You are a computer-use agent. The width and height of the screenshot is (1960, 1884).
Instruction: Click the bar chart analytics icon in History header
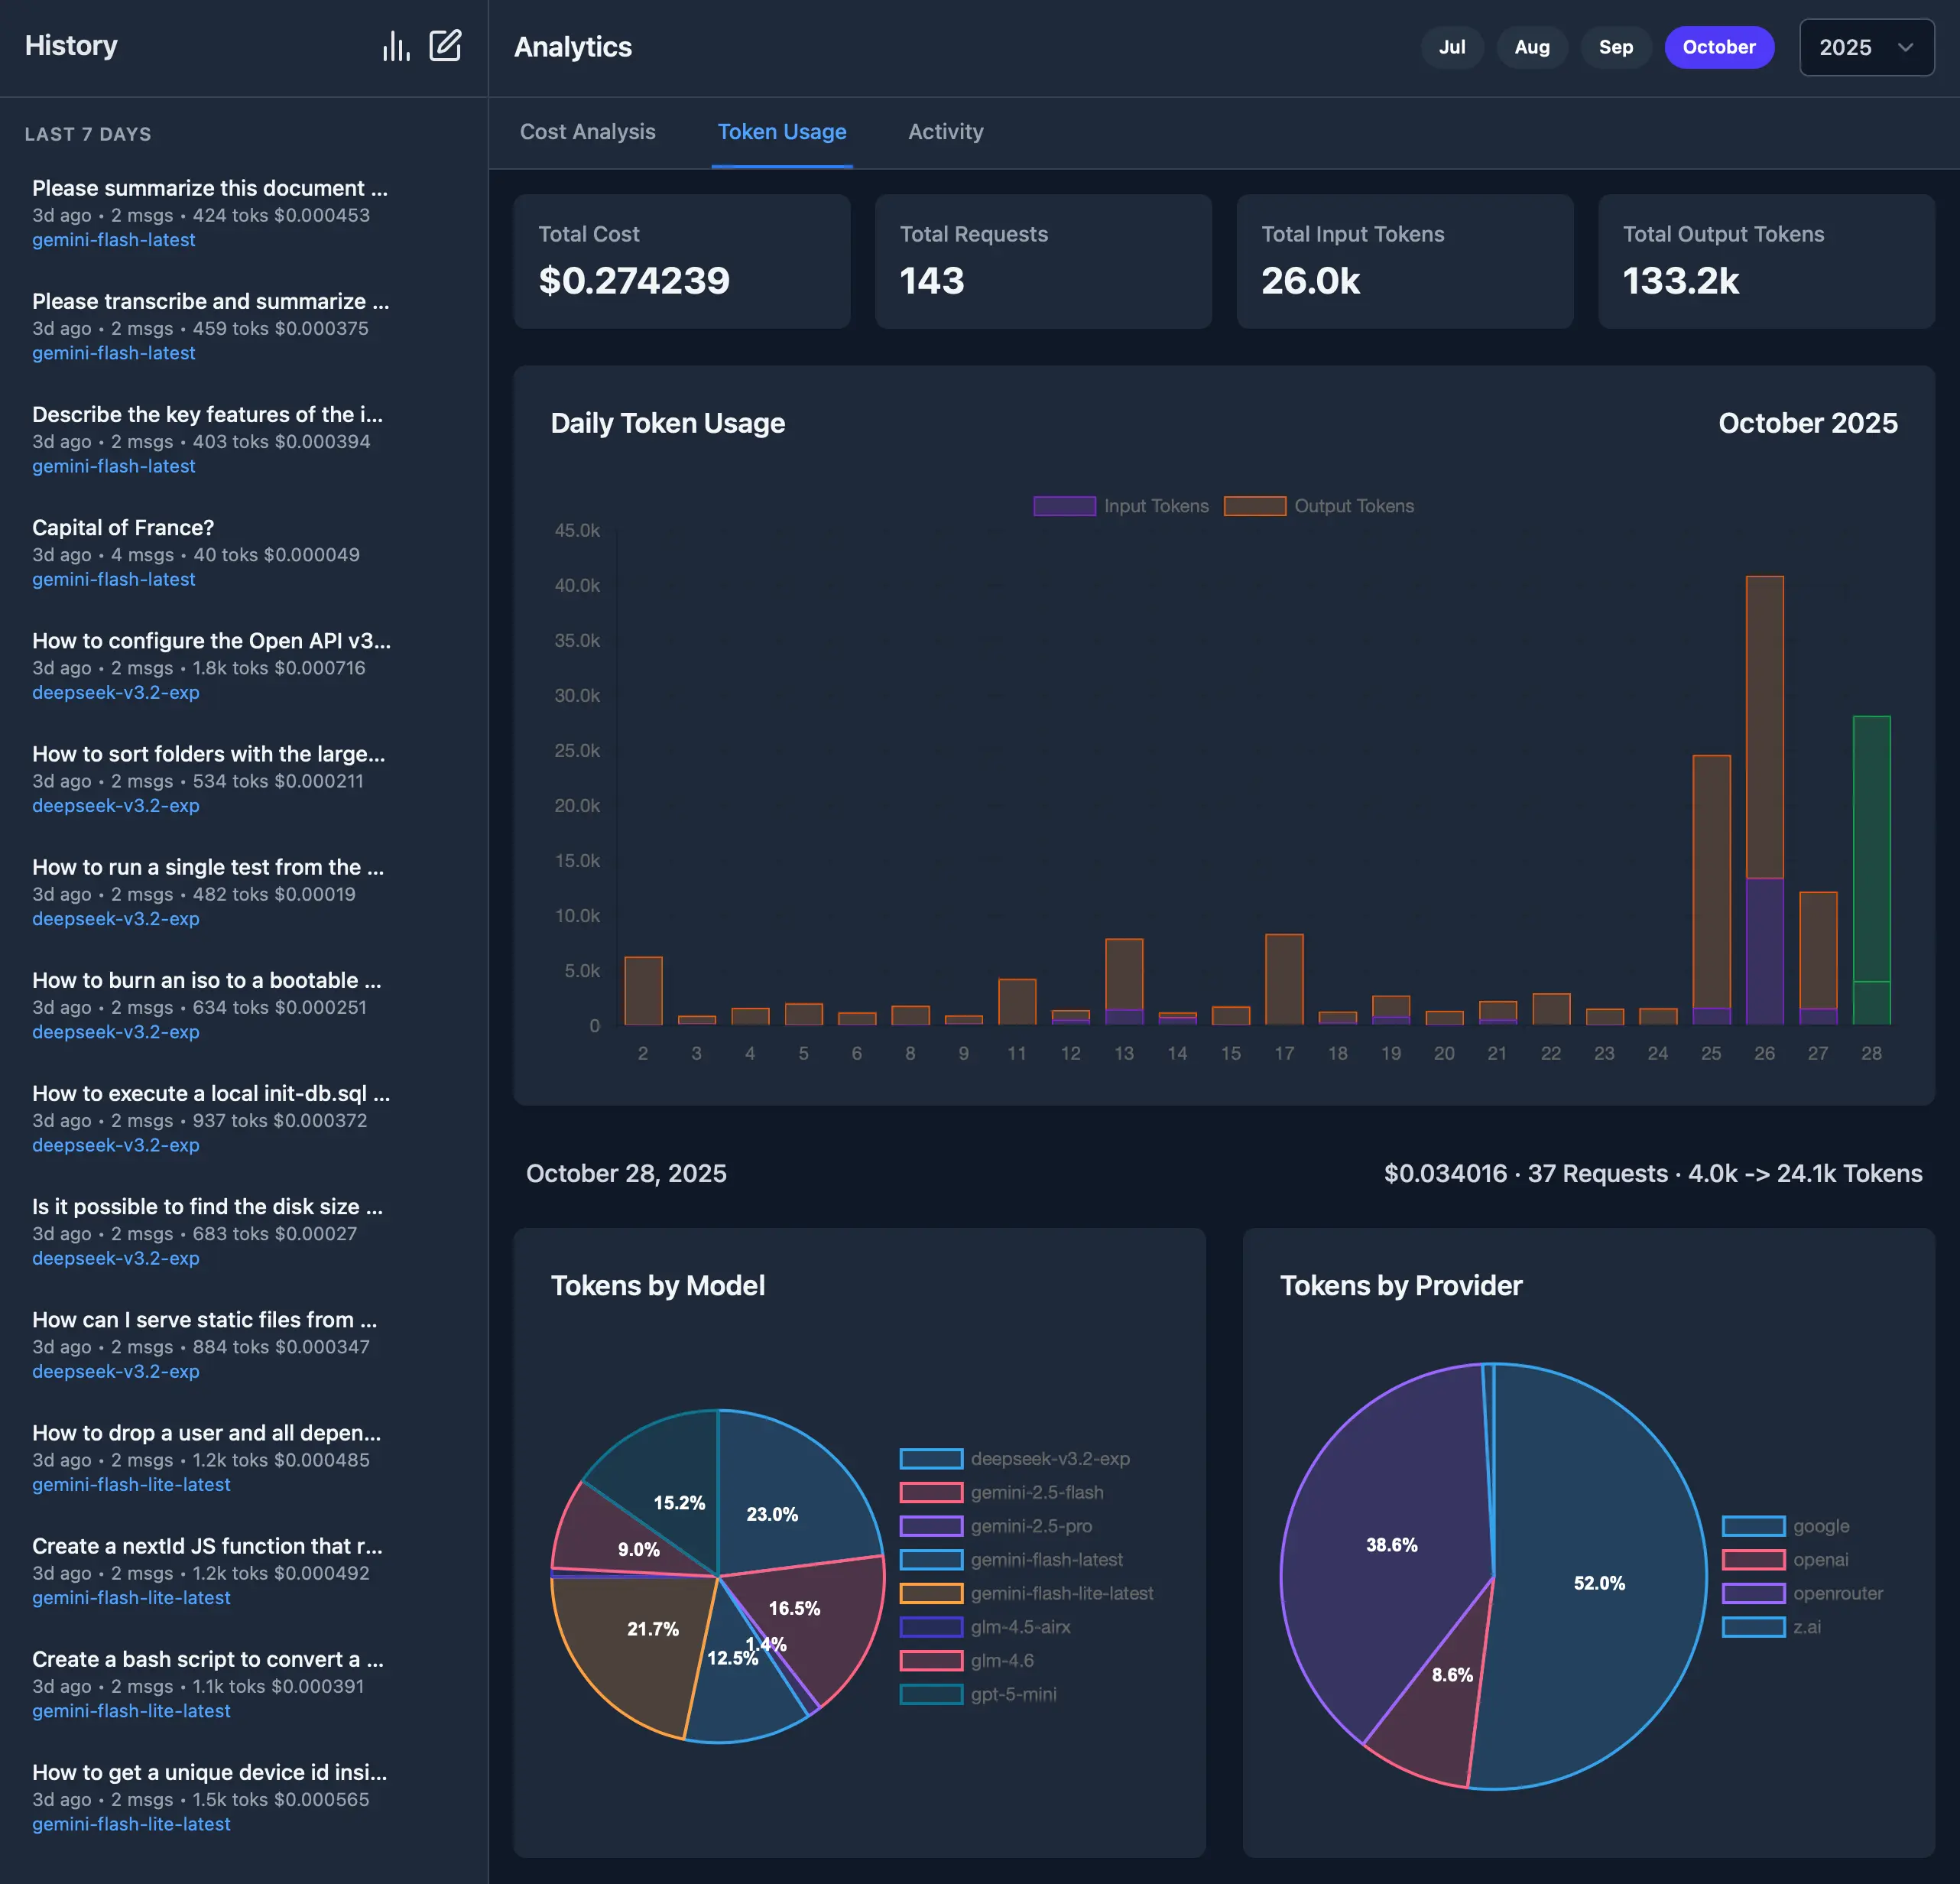click(x=396, y=46)
